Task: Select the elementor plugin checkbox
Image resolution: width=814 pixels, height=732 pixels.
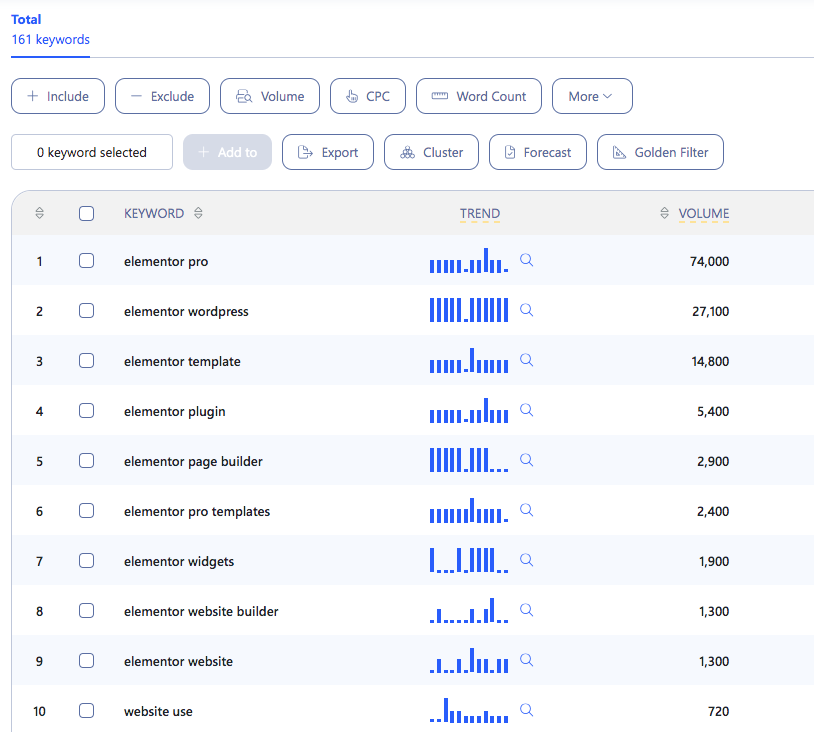Action: coord(87,411)
